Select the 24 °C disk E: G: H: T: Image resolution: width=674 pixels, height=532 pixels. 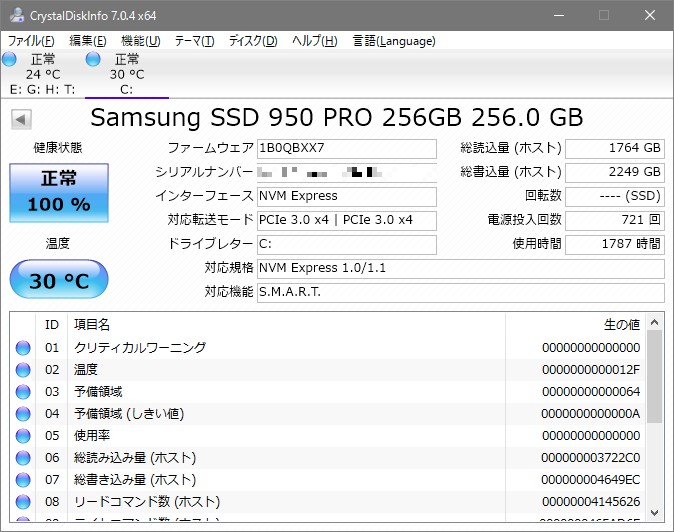tap(43, 74)
